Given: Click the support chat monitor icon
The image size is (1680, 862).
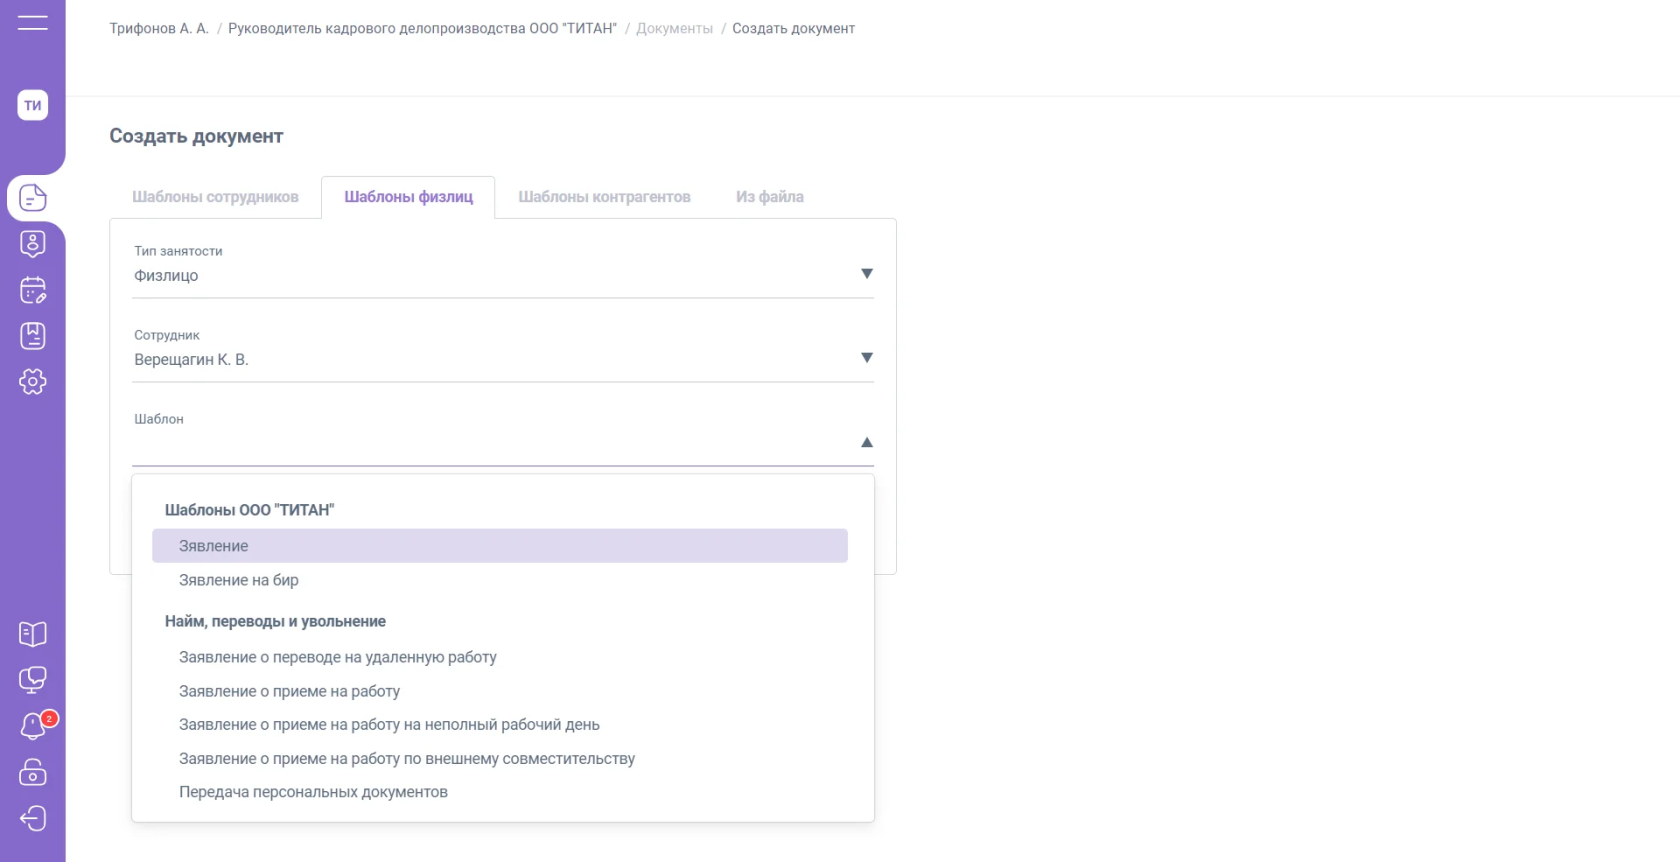Looking at the screenshot, I should point(33,680).
